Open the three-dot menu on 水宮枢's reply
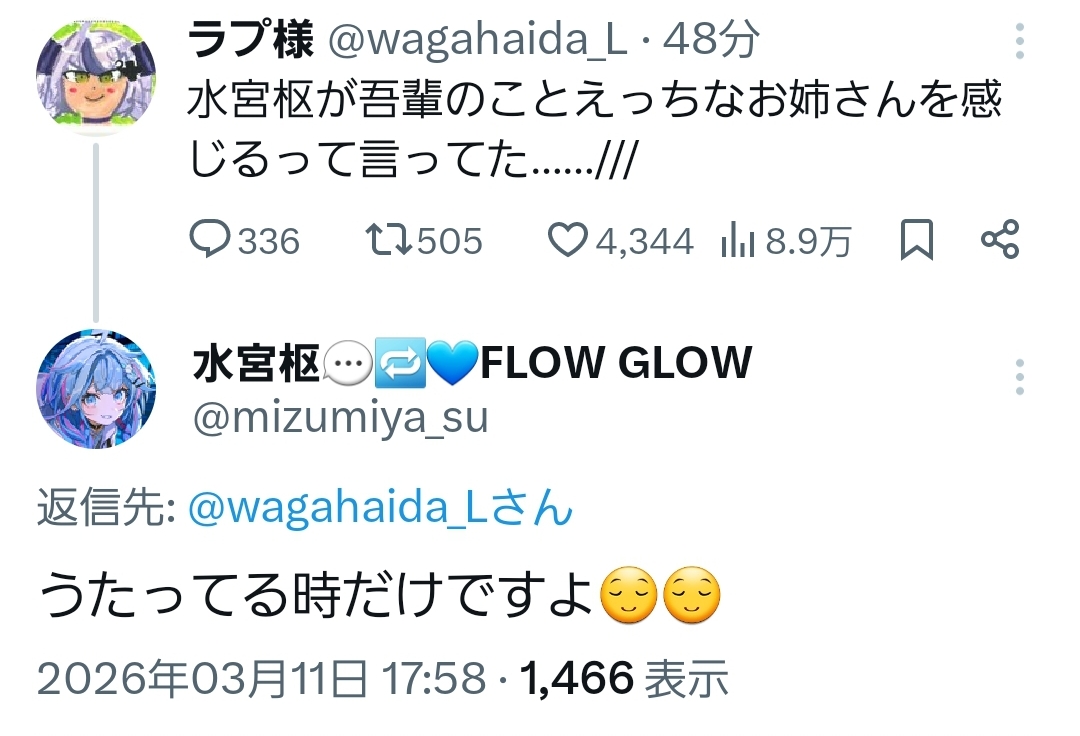 (x=1019, y=377)
